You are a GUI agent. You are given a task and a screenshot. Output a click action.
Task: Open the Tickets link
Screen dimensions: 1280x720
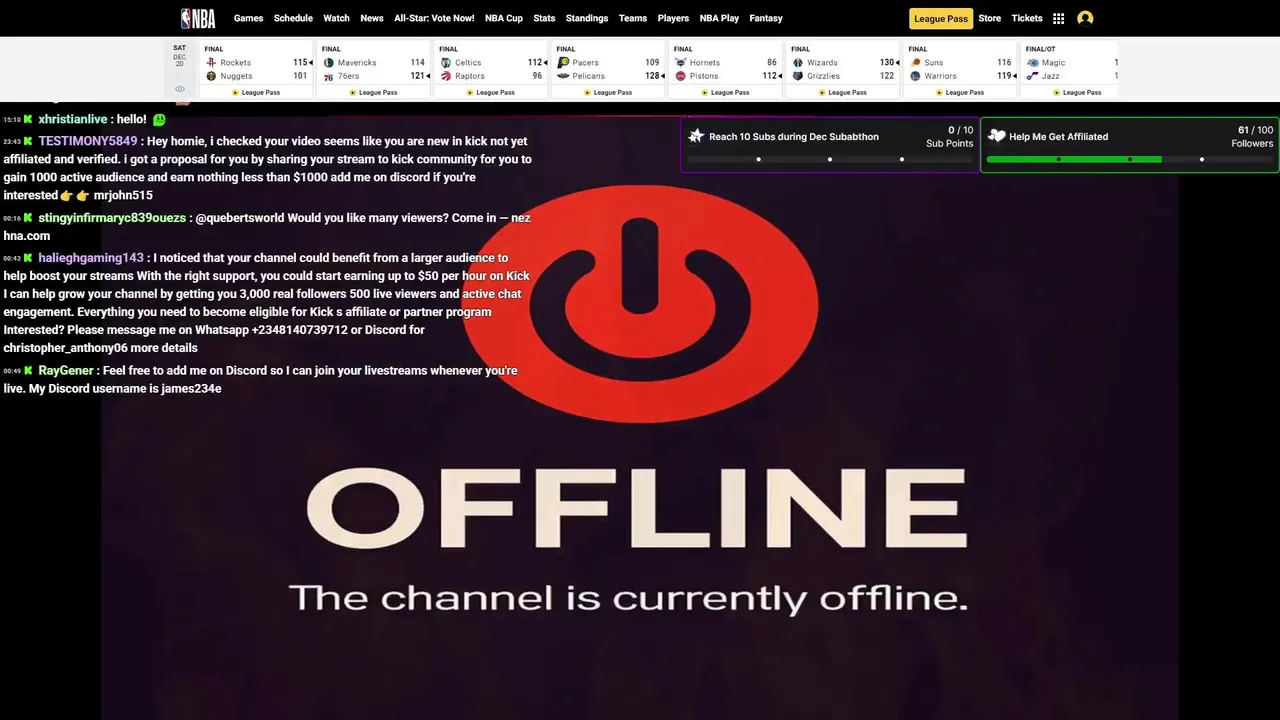pyautogui.click(x=1027, y=18)
